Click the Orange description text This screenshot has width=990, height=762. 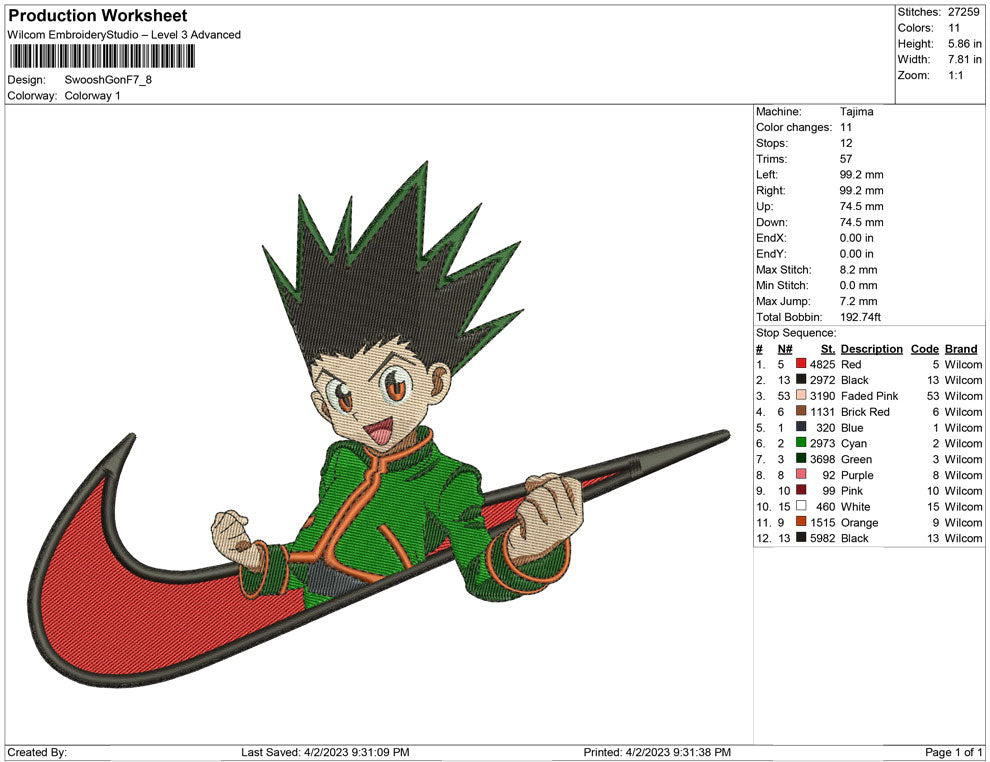859,522
